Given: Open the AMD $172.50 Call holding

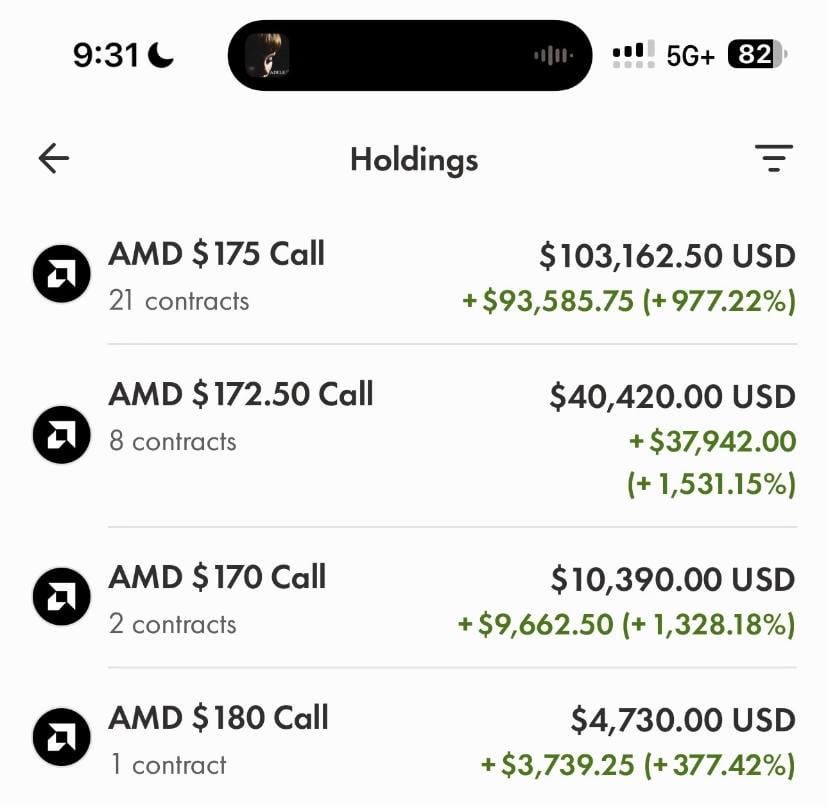Looking at the screenshot, I should point(240,394).
